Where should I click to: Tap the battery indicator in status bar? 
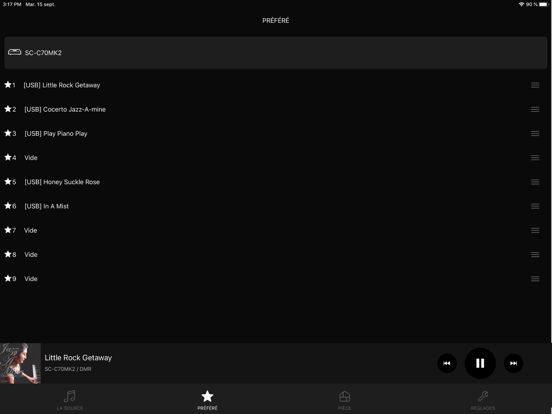(544, 4)
